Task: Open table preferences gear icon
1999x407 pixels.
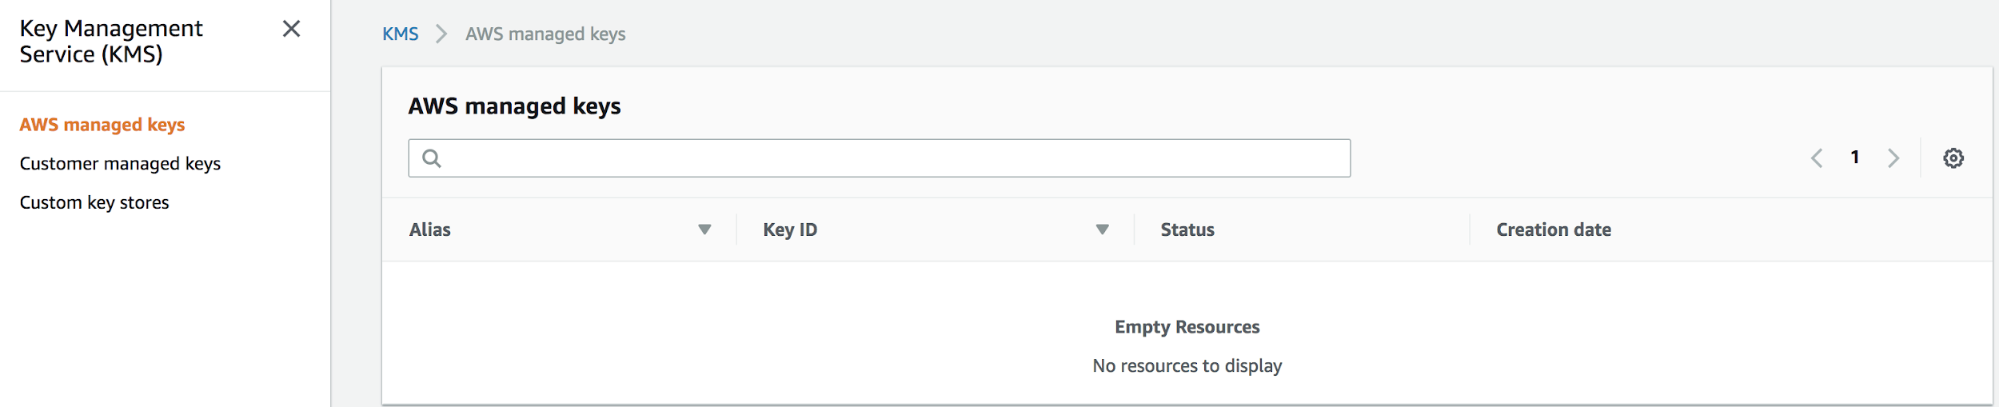Action: [1953, 158]
